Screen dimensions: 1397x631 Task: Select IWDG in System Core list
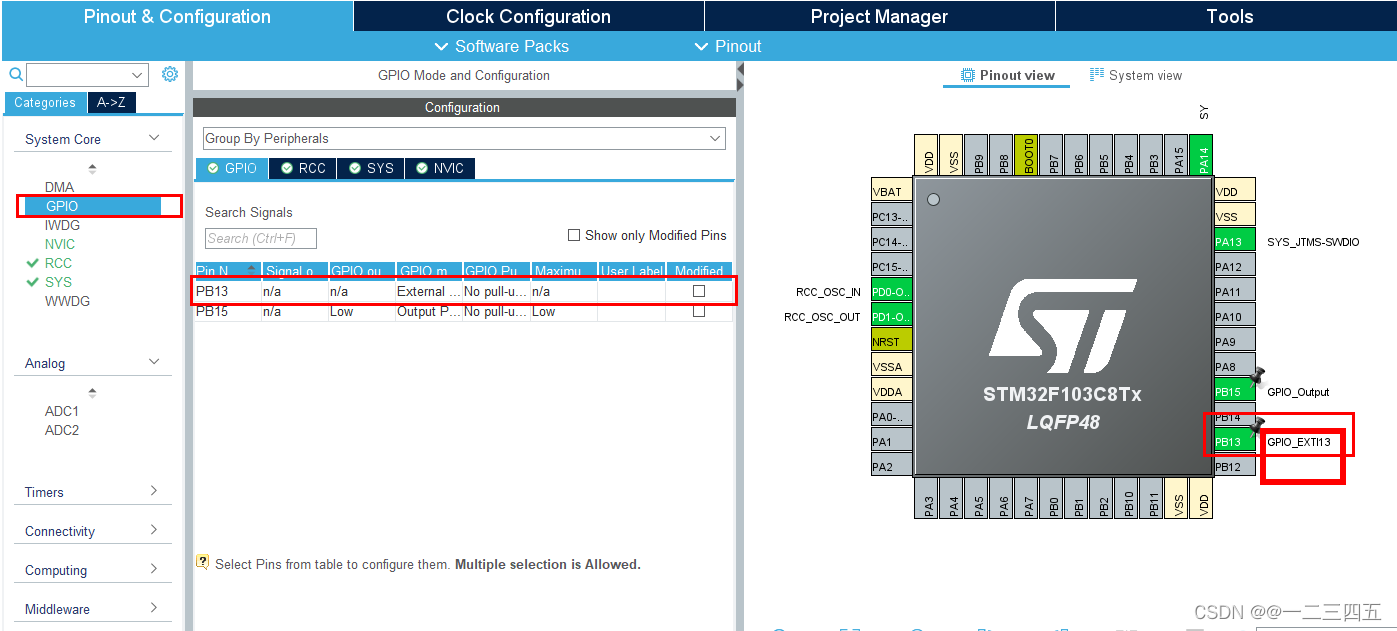[62, 225]
